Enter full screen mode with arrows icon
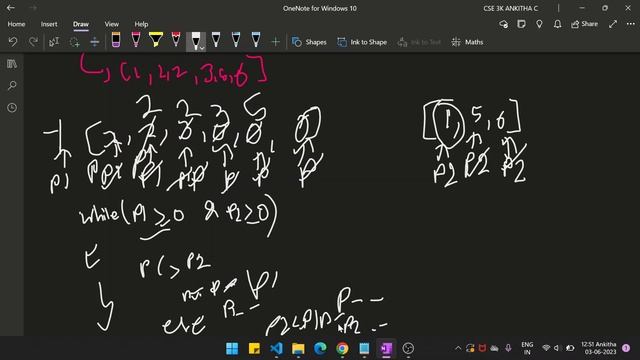Image resolution: width=640 pixels, height=360 pixels. pos(613,24)
